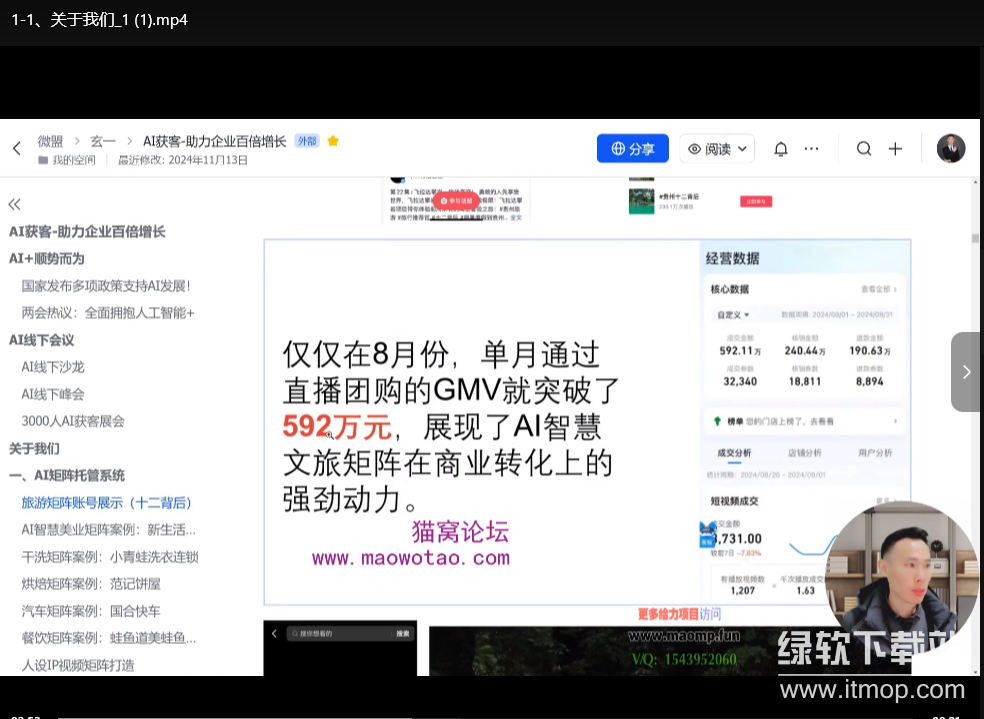Expand the 榜单 row arrow

[894, 421]
